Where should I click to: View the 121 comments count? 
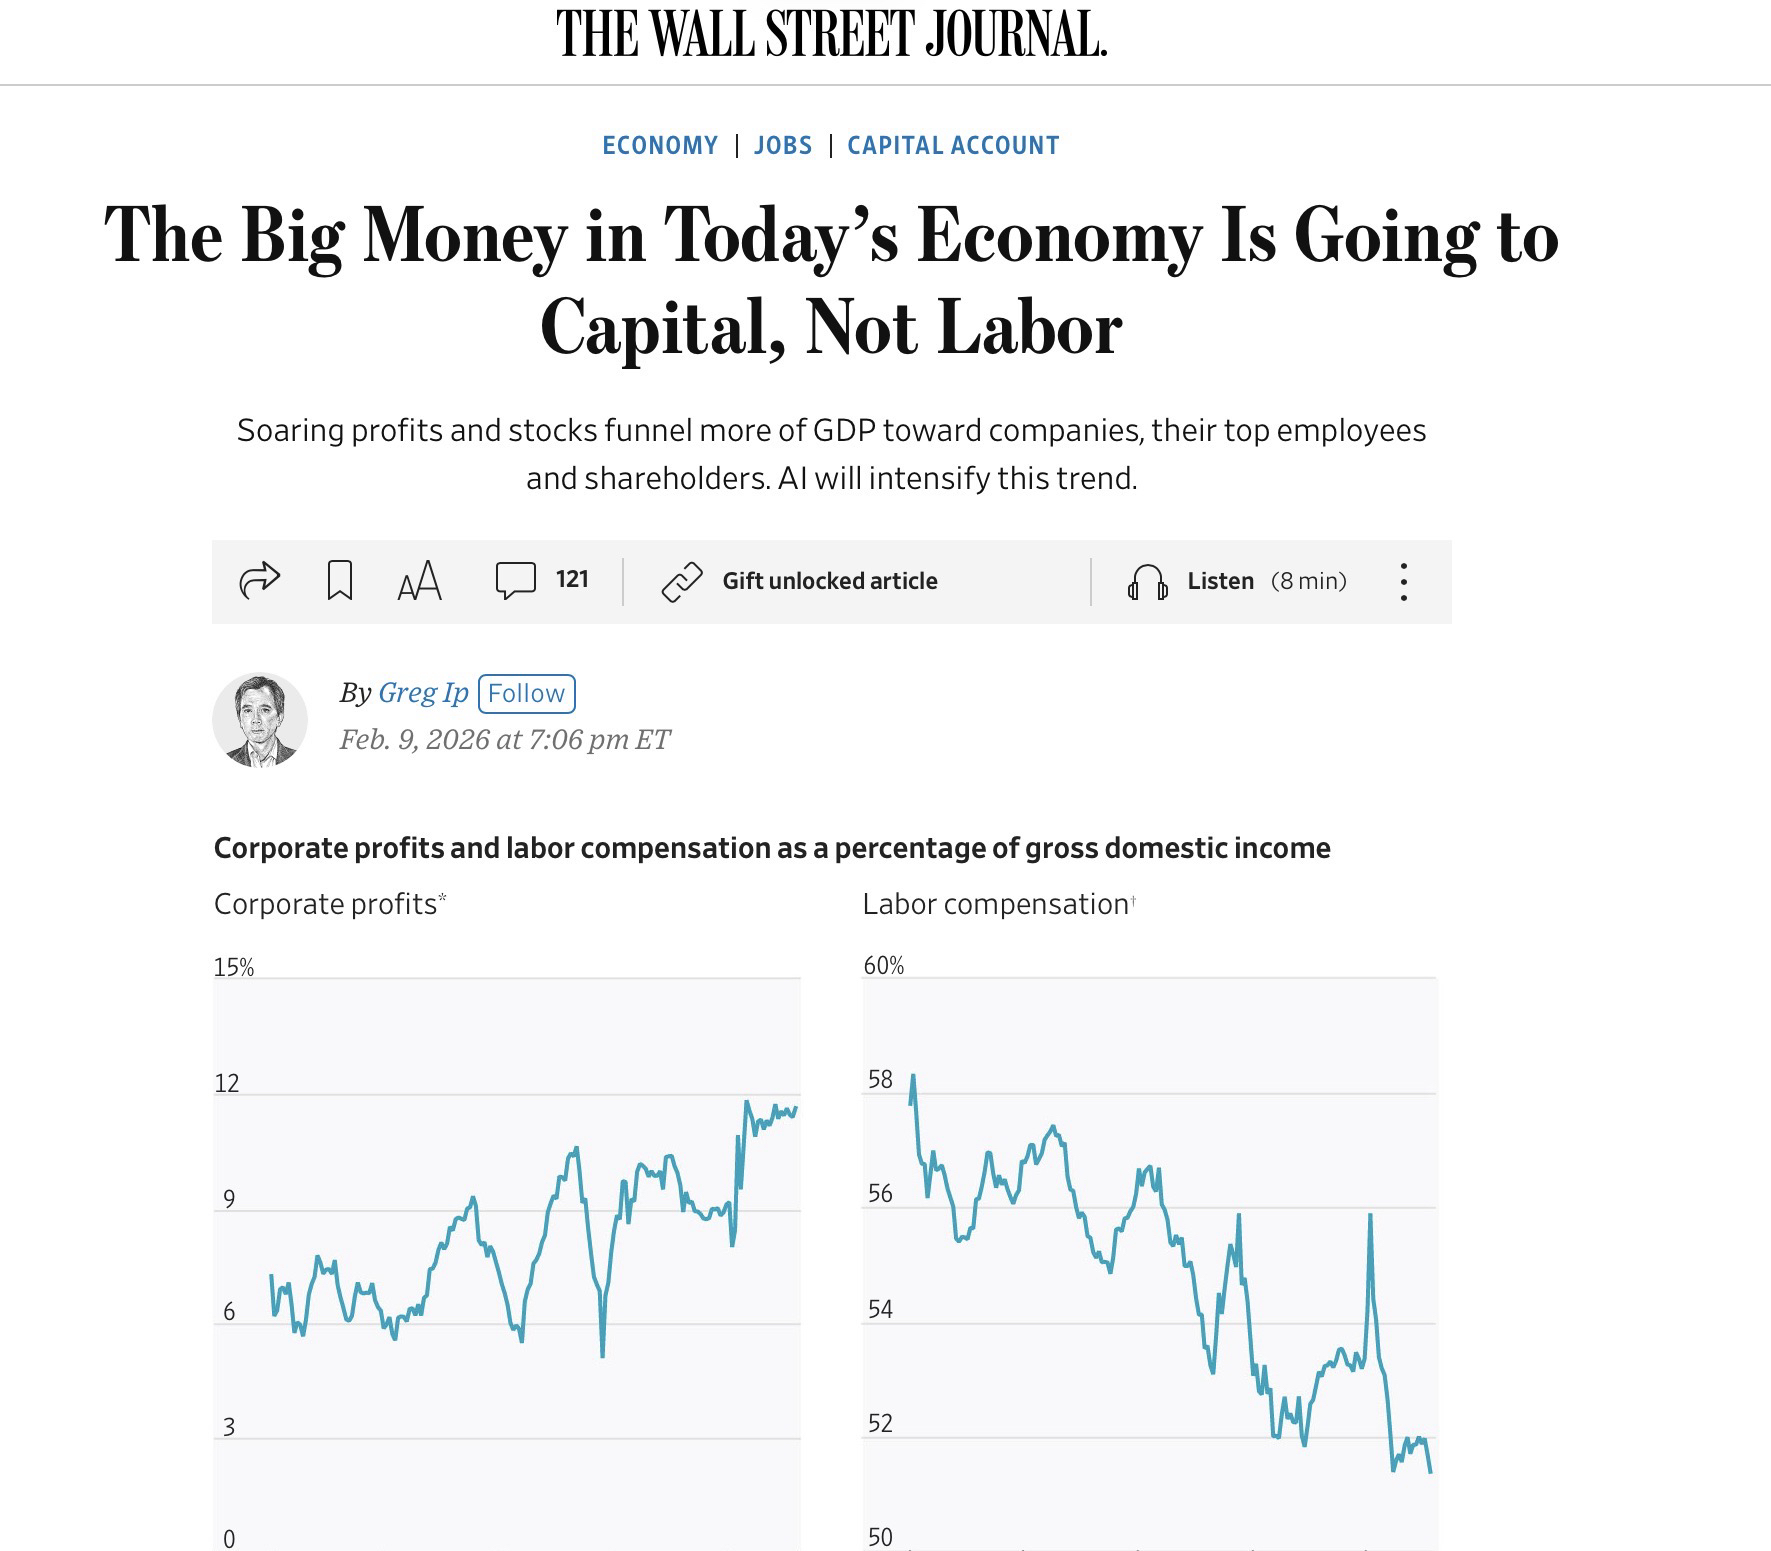572,580
